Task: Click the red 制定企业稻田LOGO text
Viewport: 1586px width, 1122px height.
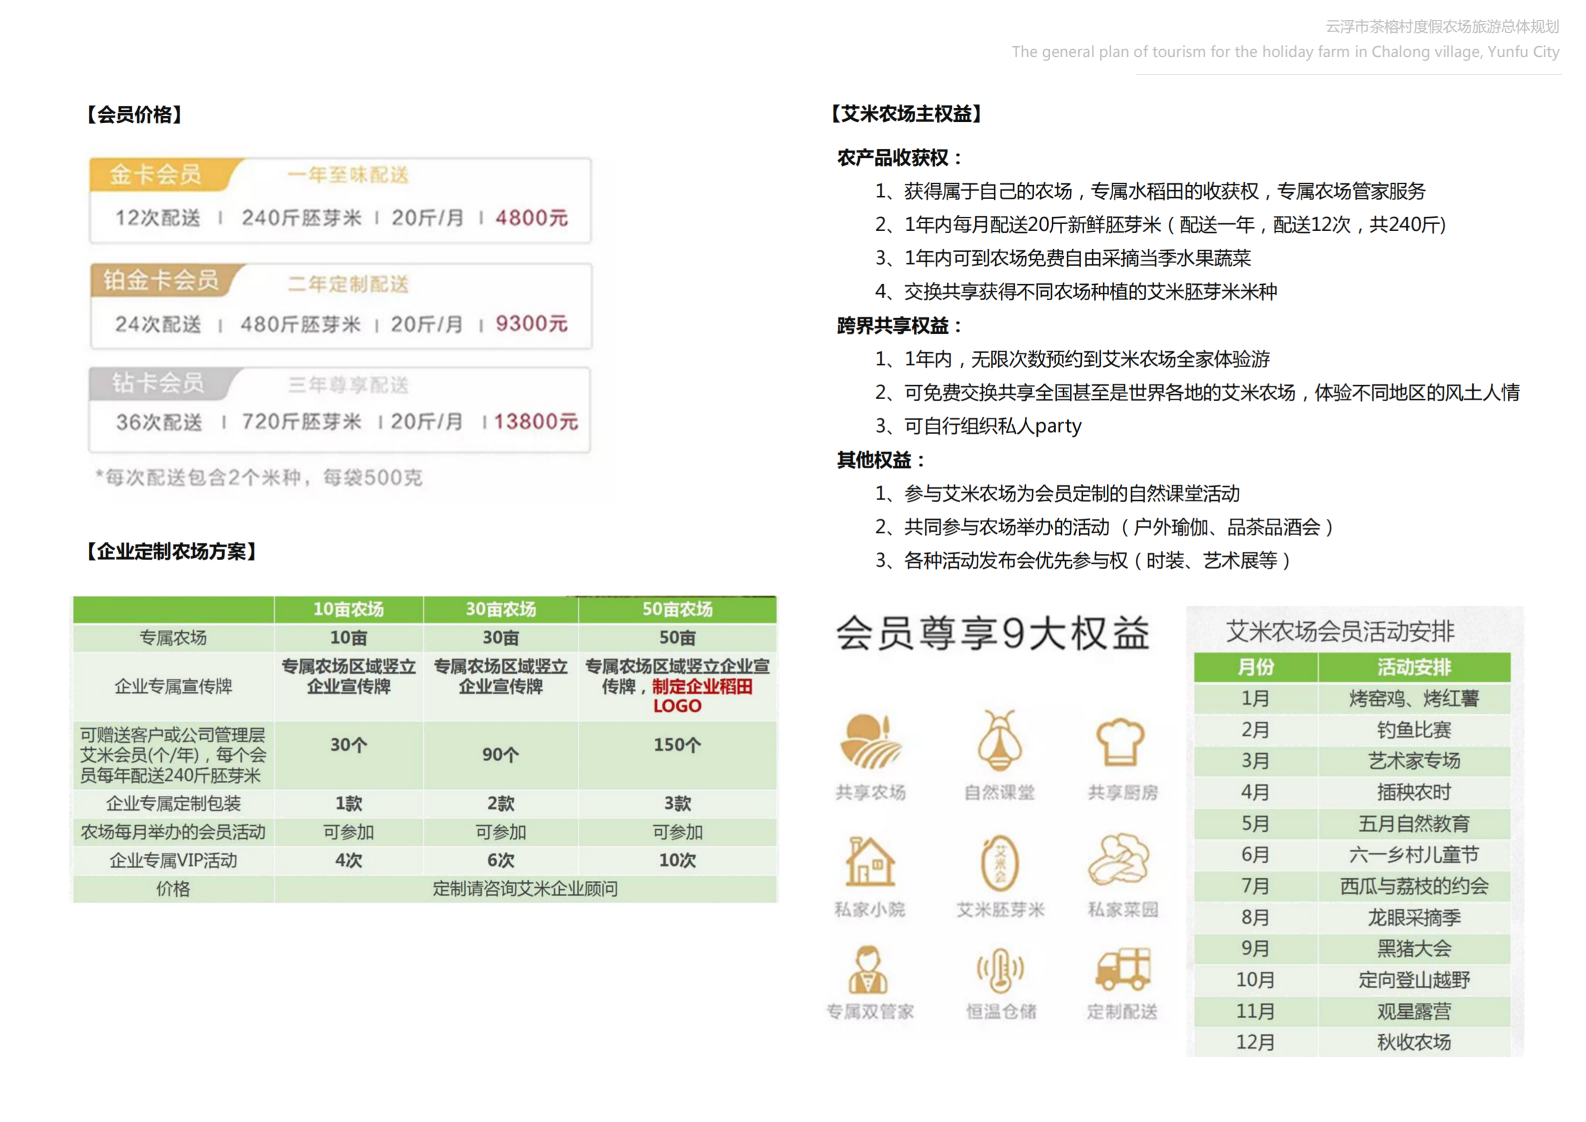Action: tap(701, 696)
